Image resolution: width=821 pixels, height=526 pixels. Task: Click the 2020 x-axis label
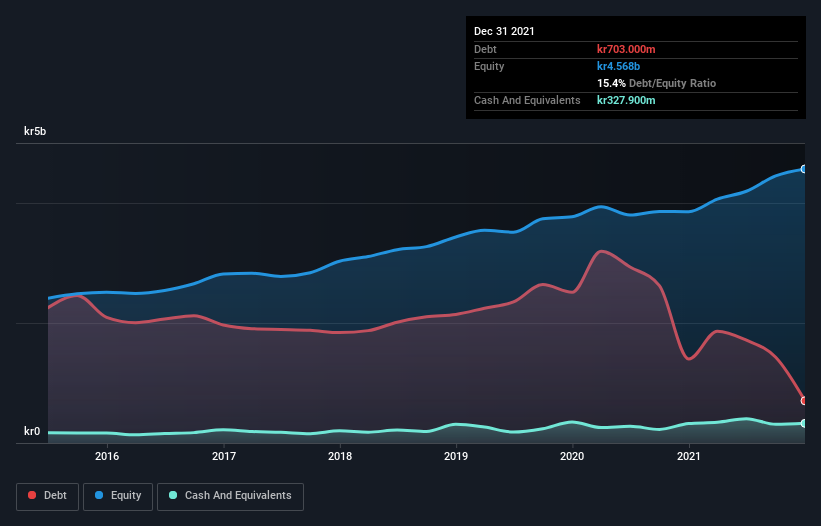click(x=572, y=456)
